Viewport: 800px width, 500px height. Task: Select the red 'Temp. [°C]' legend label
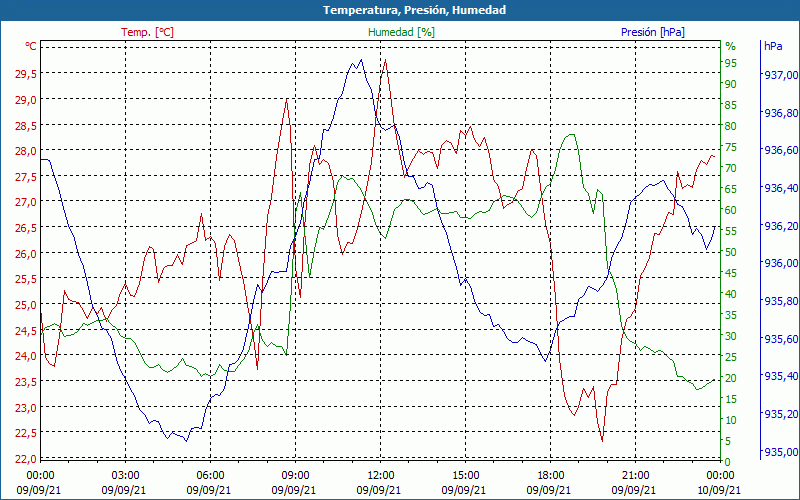(147, 32)
